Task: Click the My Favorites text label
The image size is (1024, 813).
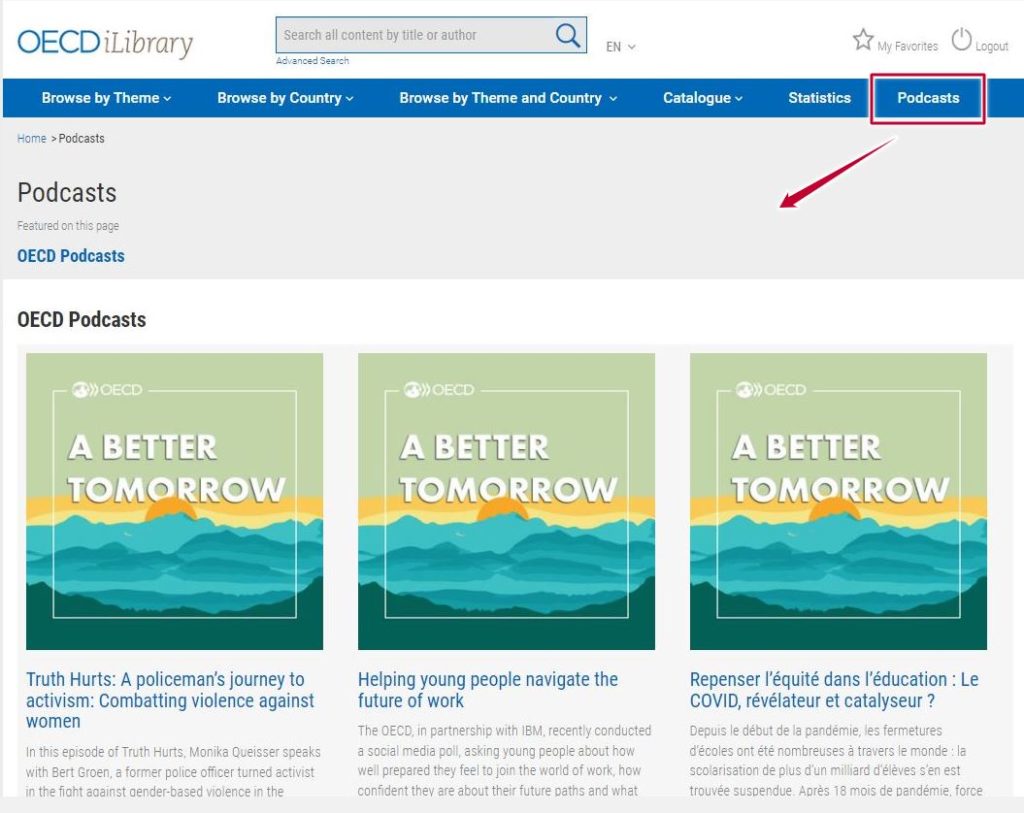Action: point(907,46)
